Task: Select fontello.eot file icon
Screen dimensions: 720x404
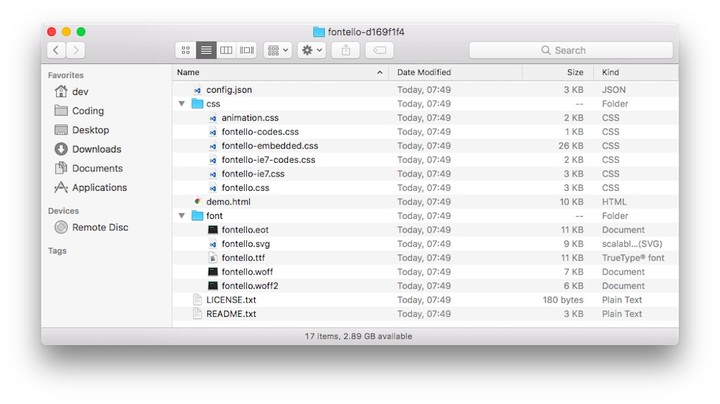Action: point(213,230)
